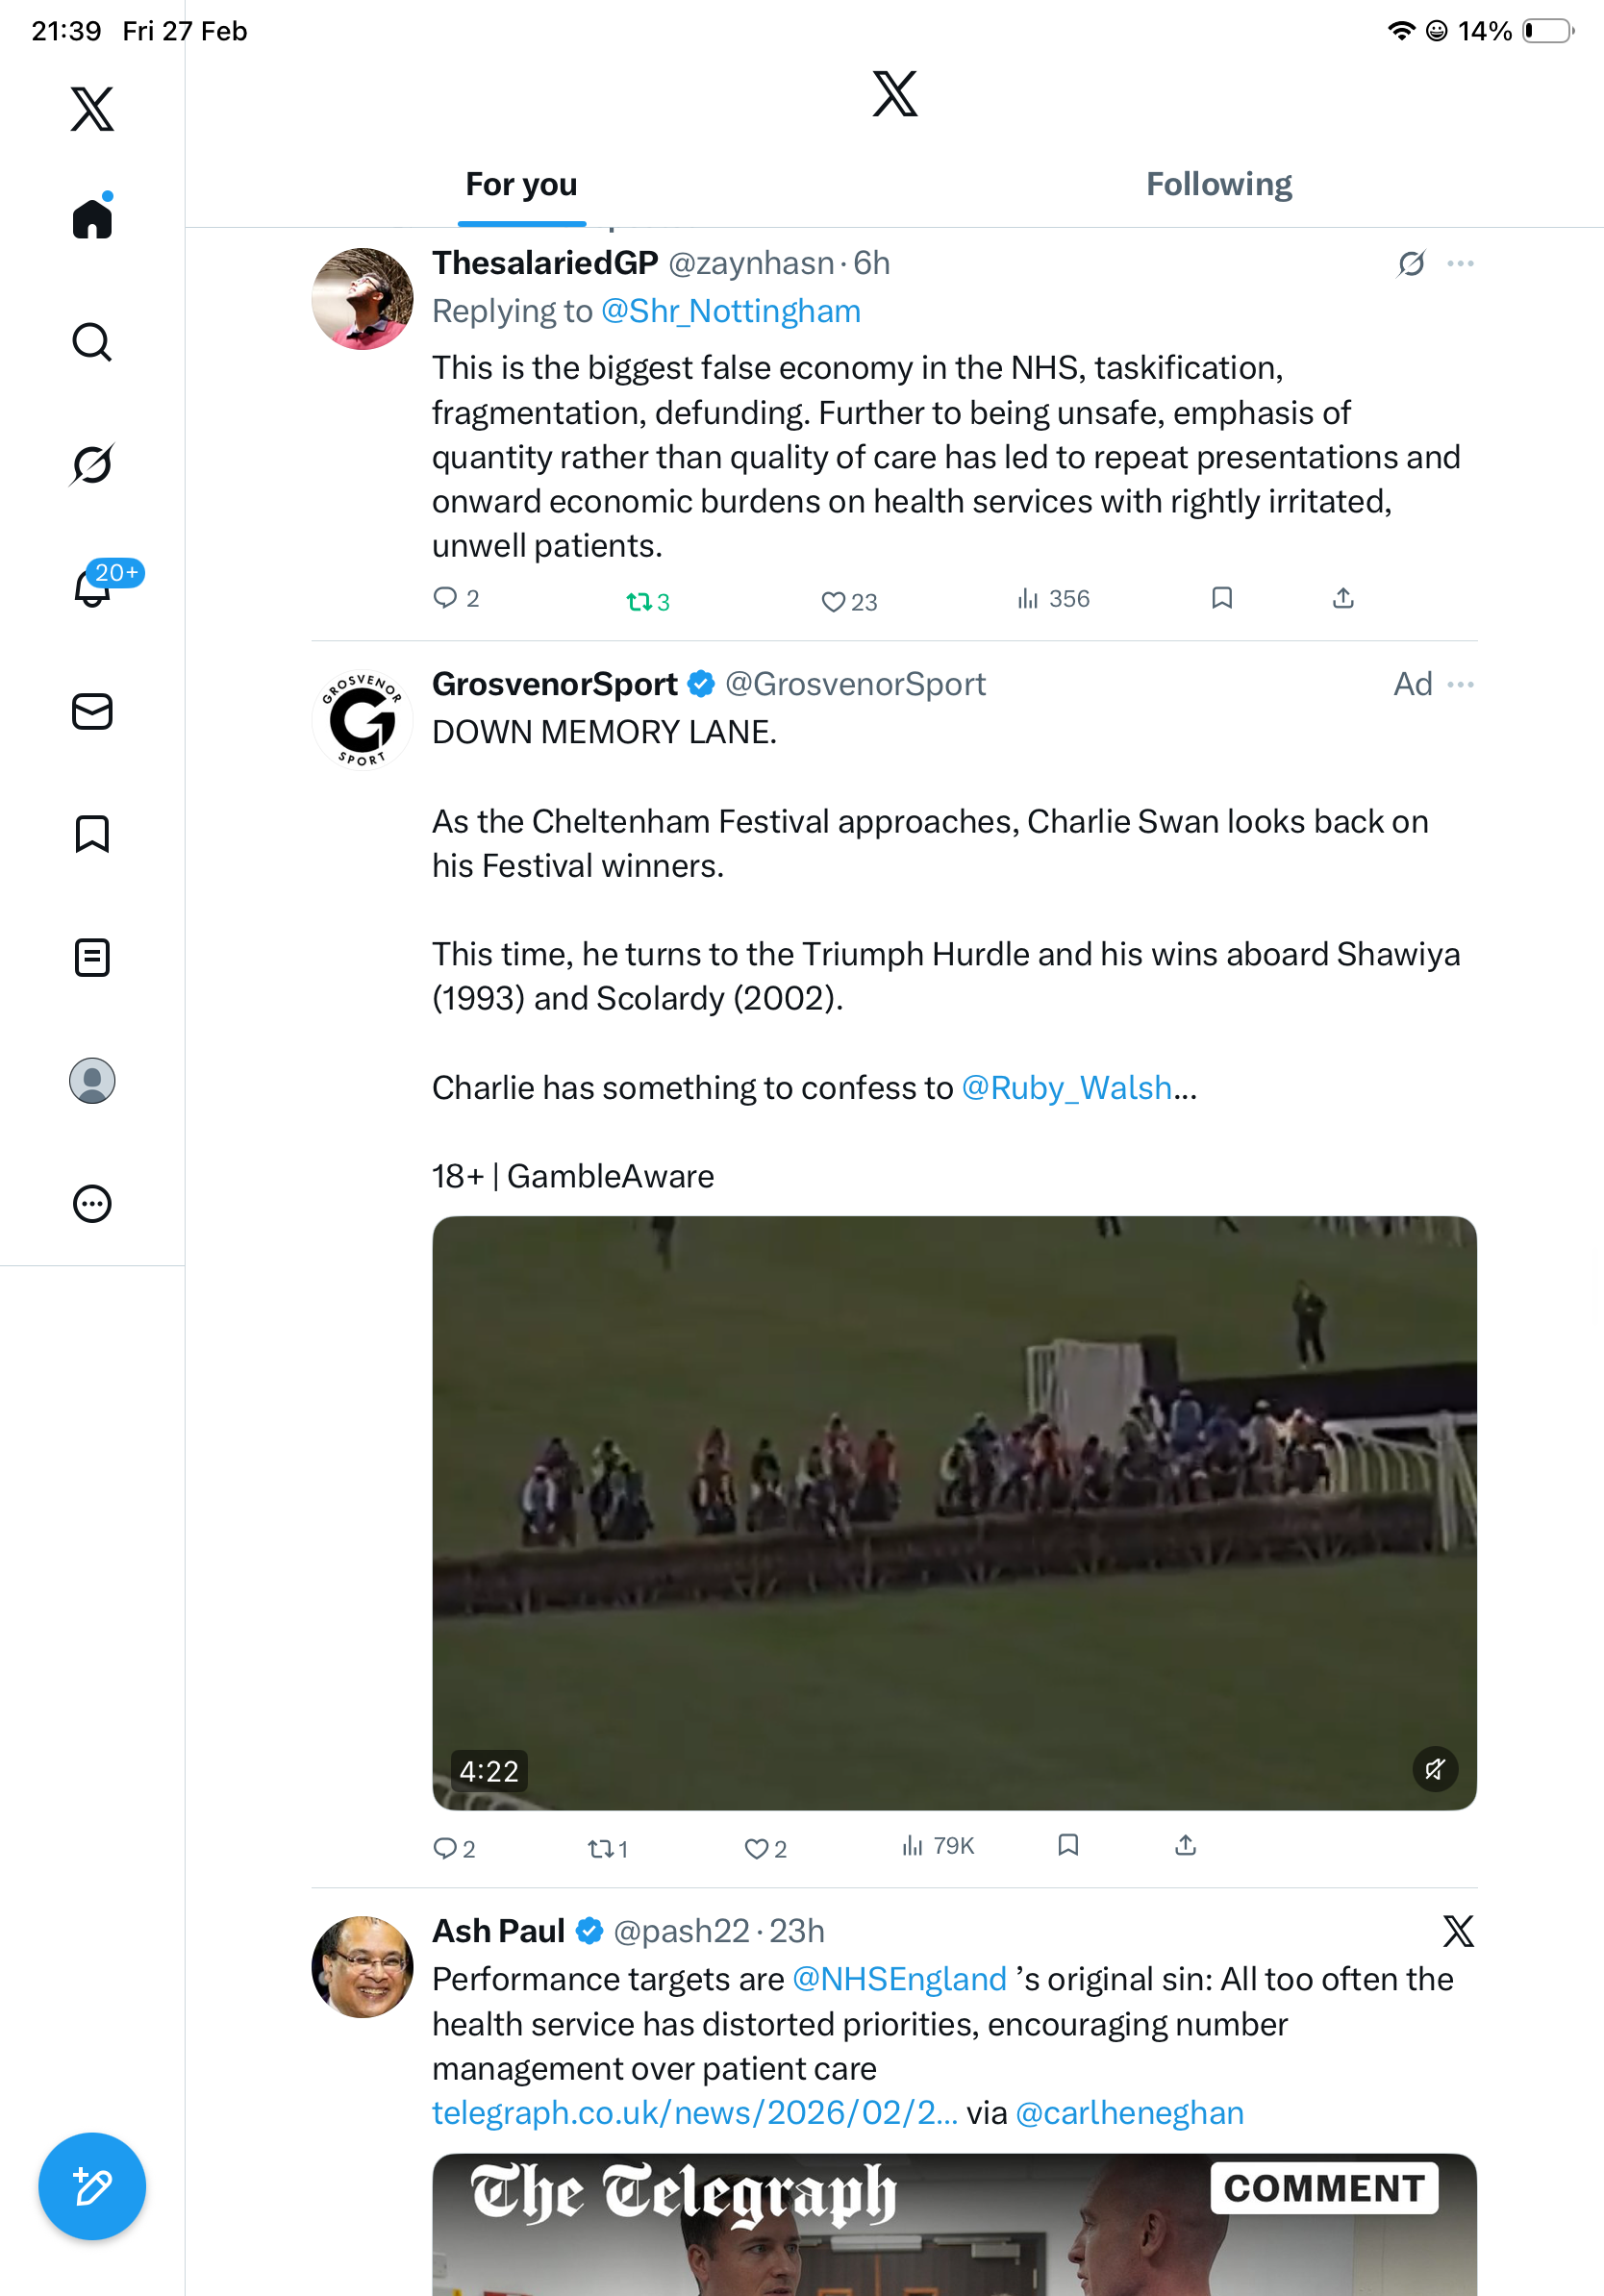Tap the compose post button
Screen dimensions: 1604x2296
[x=92, y=2186]
